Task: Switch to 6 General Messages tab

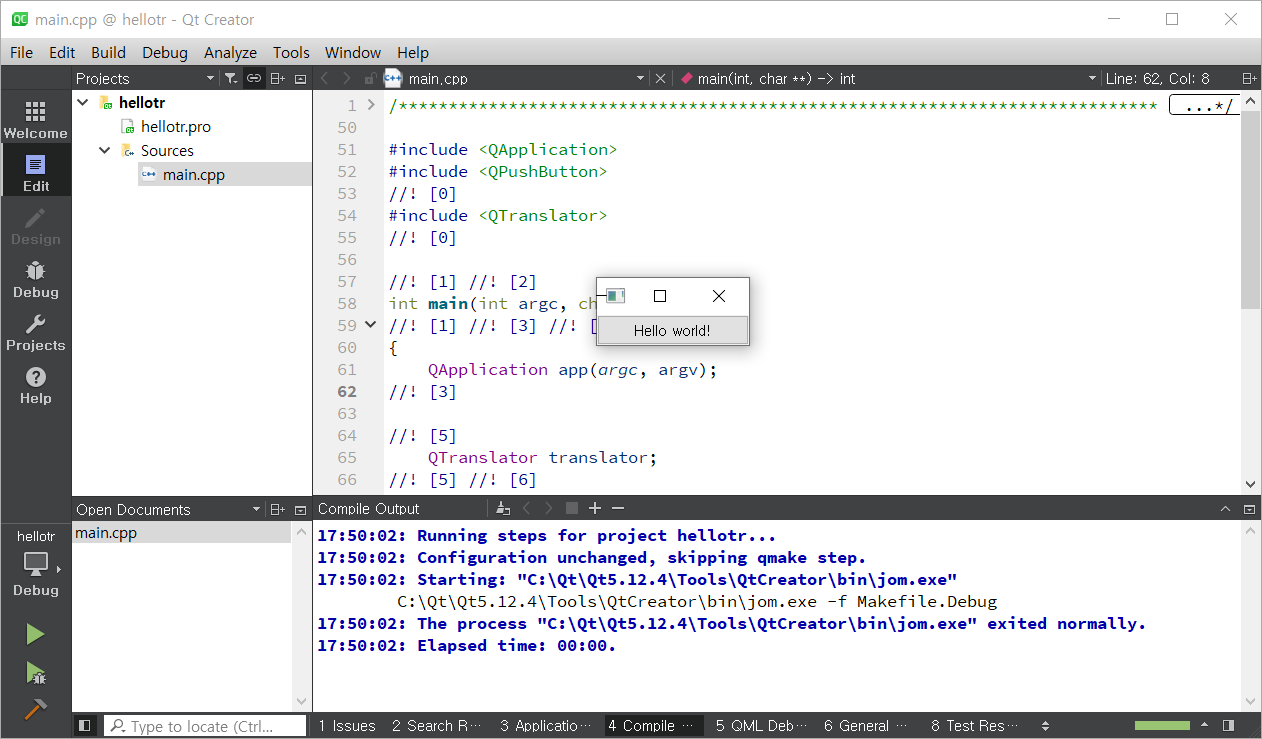Action: coord(866,726)
